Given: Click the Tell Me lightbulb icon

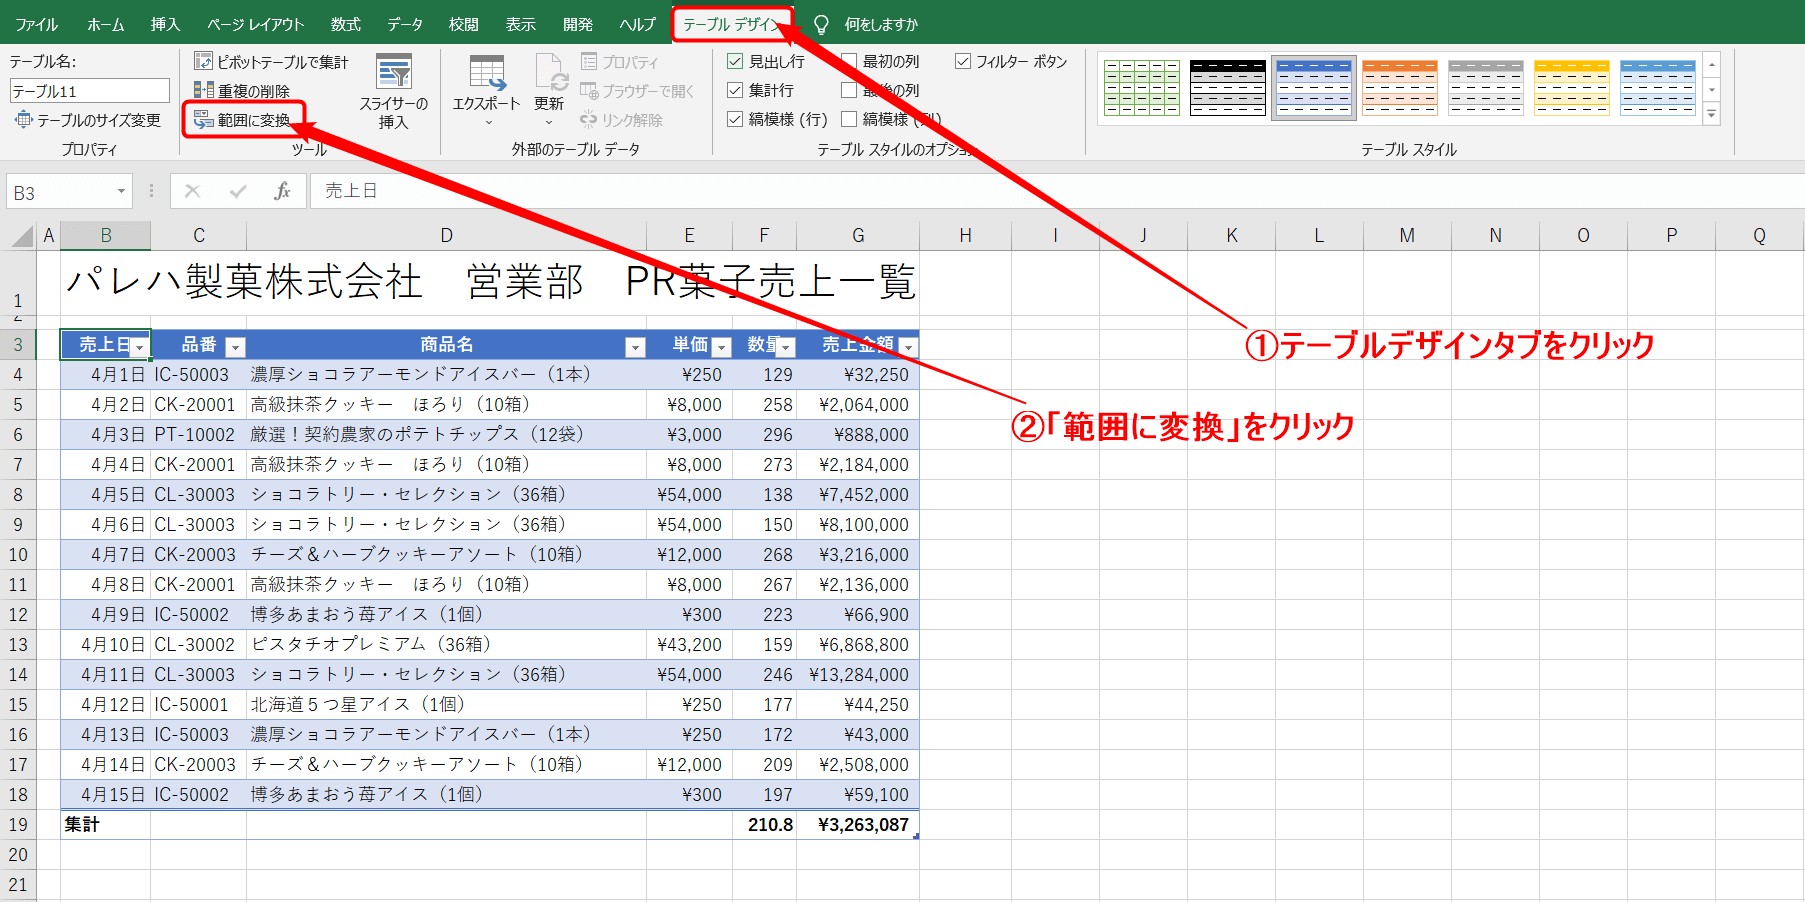Looking at the screenshot, I should pyautogui.click(x=821, y=24).
